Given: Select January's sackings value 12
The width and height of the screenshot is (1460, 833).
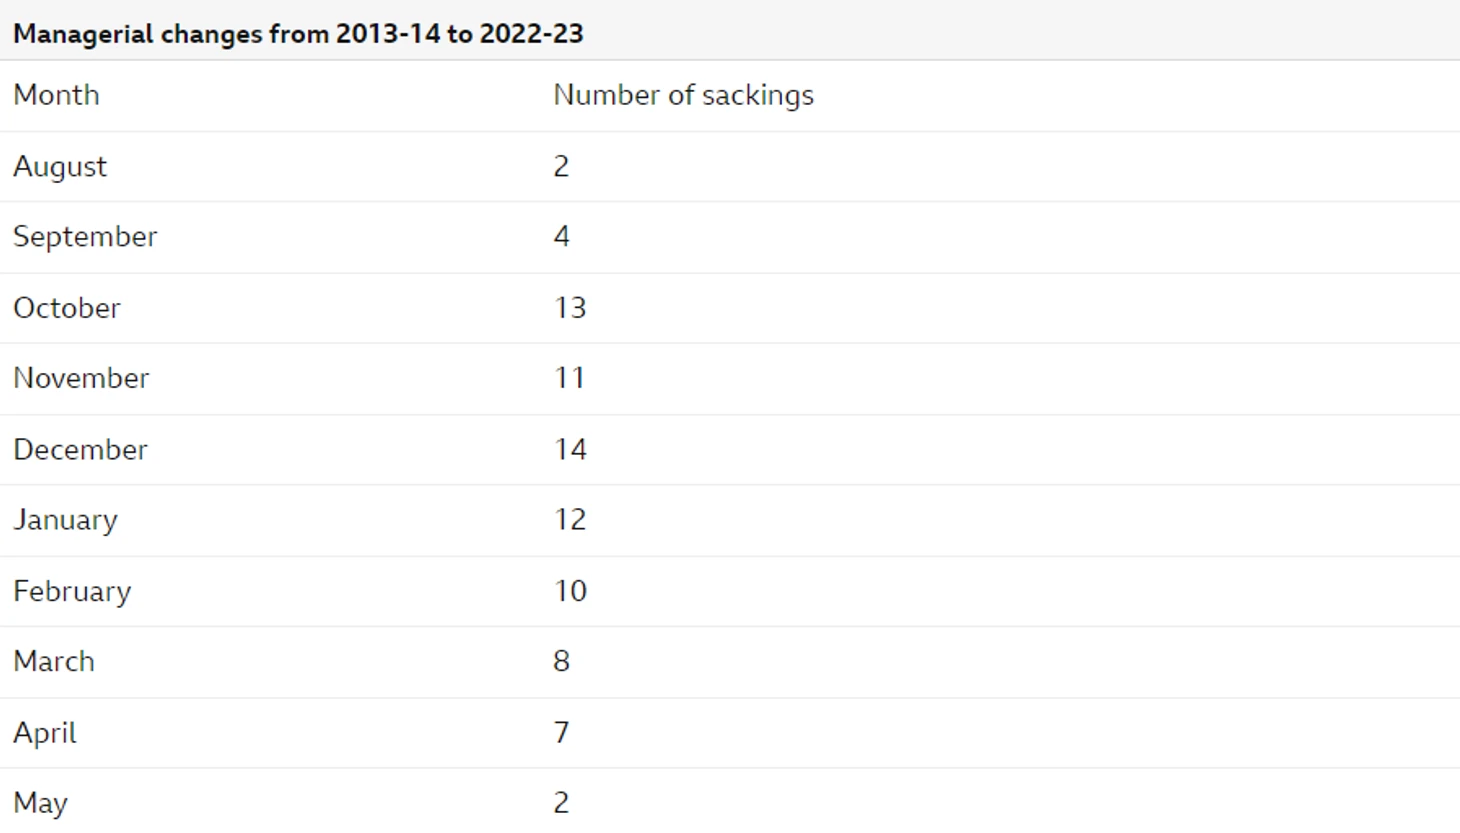Looking at the screenshot, I should tap(570, 521).
